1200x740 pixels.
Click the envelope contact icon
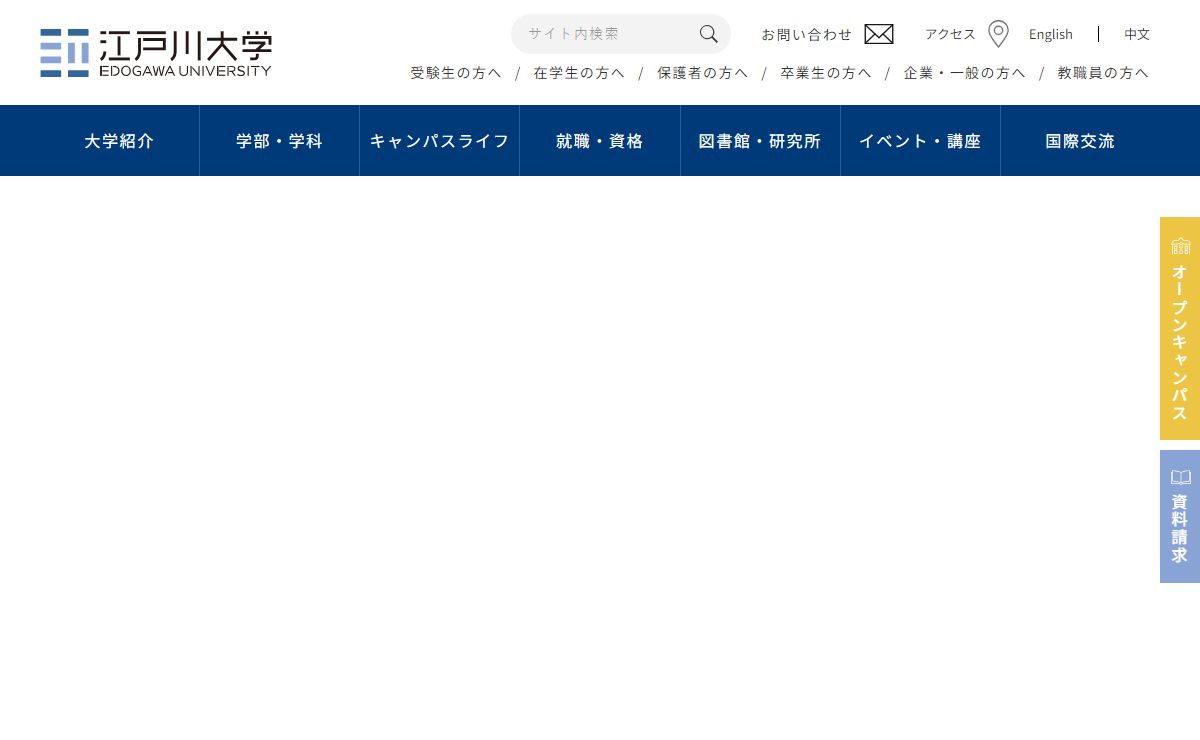(879, 34)
